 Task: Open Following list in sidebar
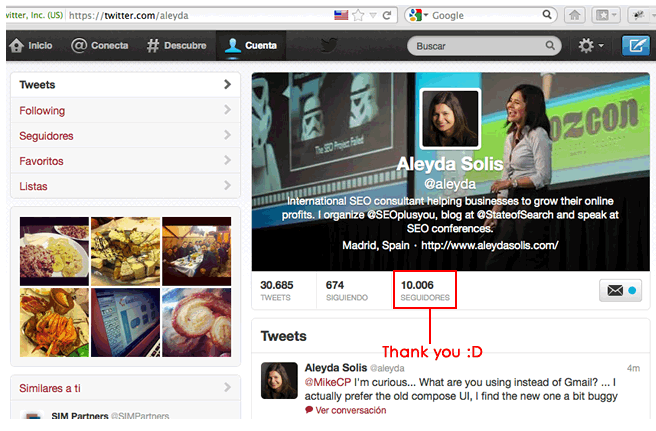click(x=125, y=110)
